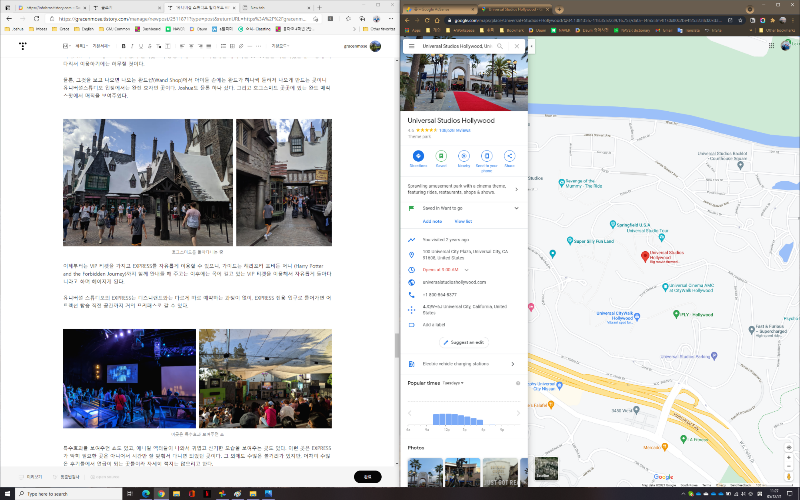
Task: Click the Maps search input field
Action: pyautogui.click(x=456, y=46)
